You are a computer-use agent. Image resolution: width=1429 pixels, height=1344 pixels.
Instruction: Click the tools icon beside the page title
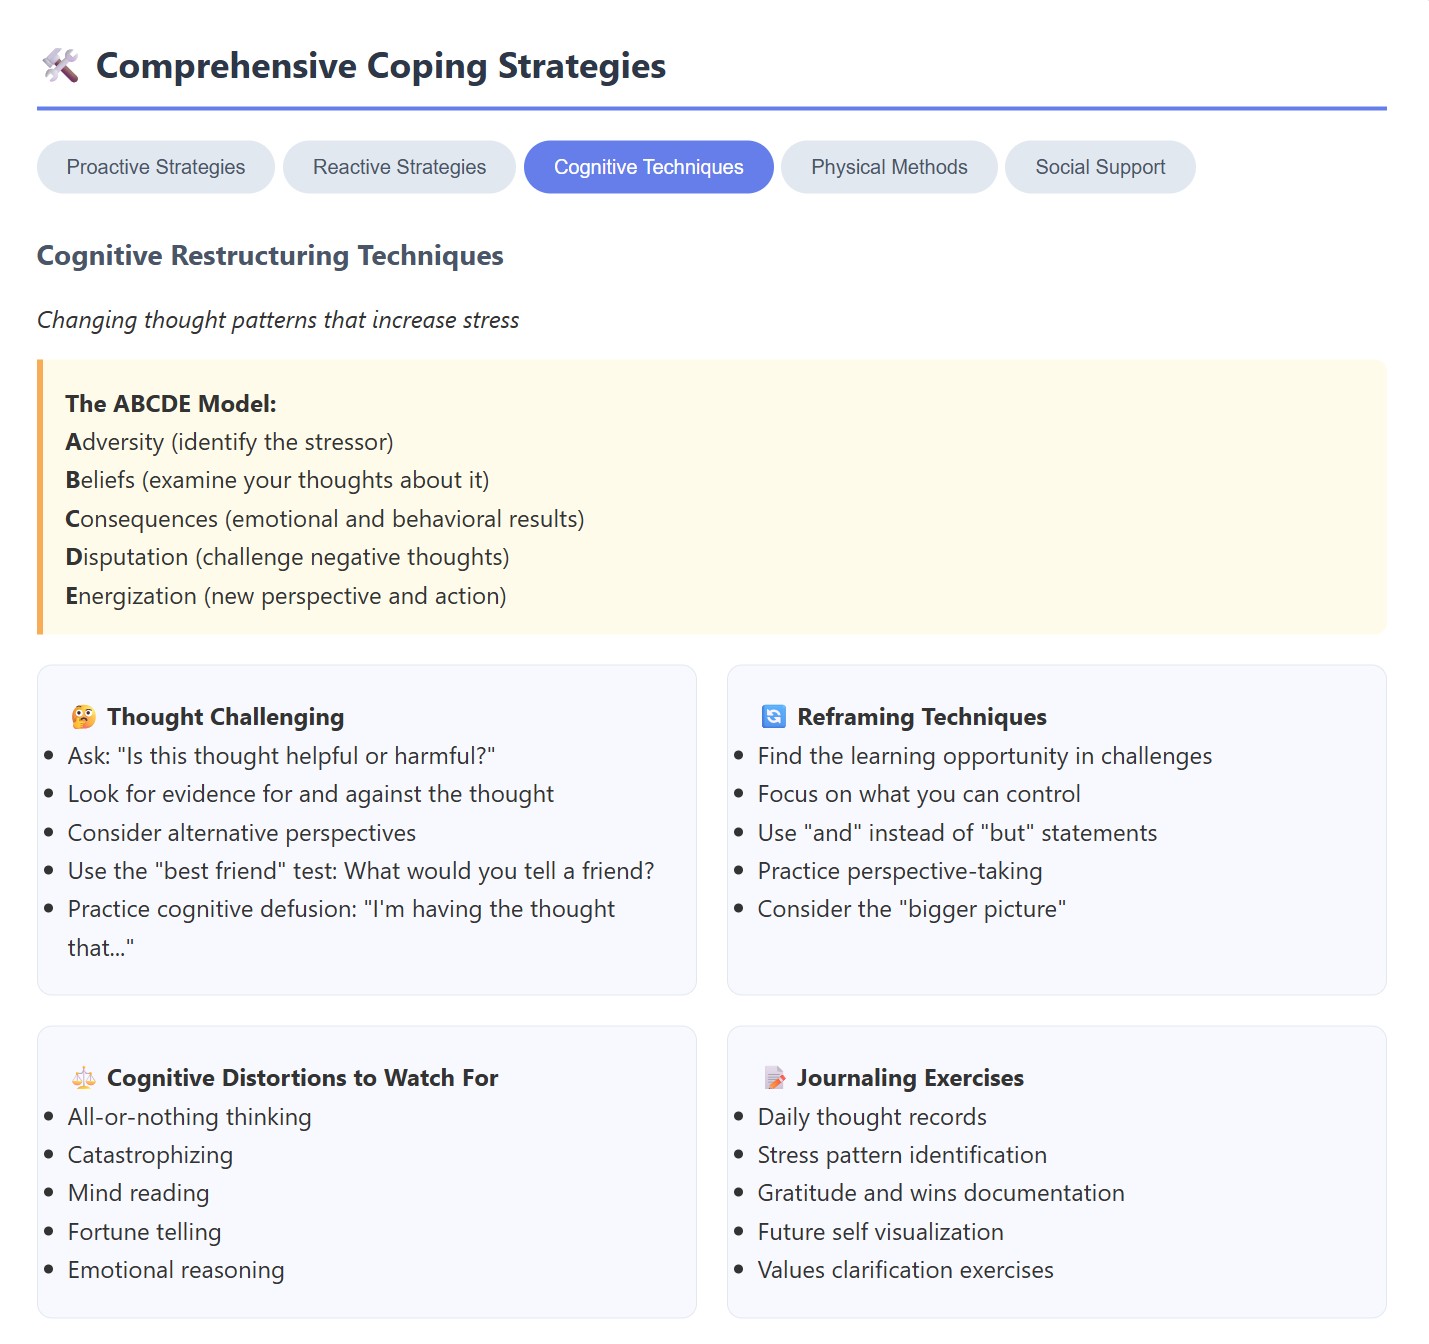pyautogui.click(x=60, y=66)
